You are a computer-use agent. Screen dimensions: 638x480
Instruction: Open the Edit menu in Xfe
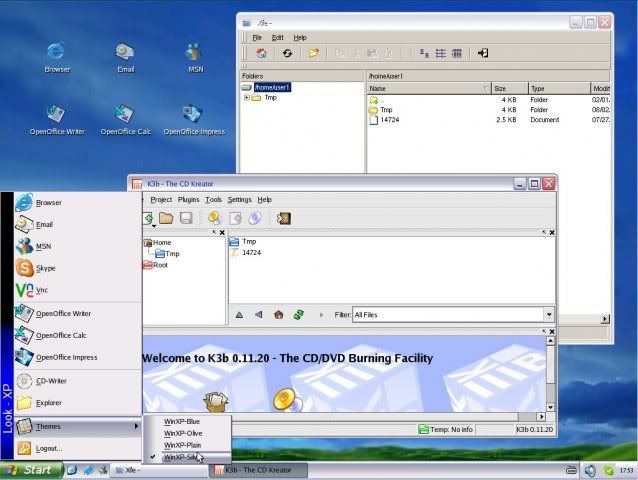277,37
